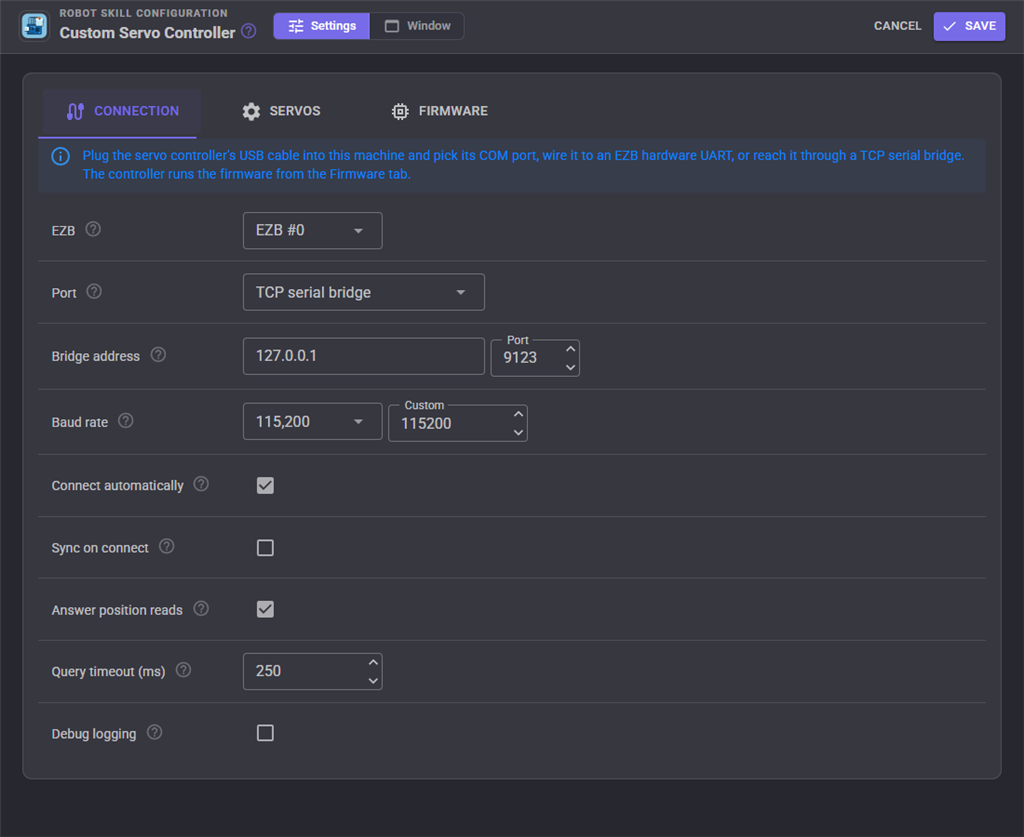Screen dimensions: 1024x837
Task: Open help icon beside EZB label
Action: pyautogui.click(x=93, y=229)
